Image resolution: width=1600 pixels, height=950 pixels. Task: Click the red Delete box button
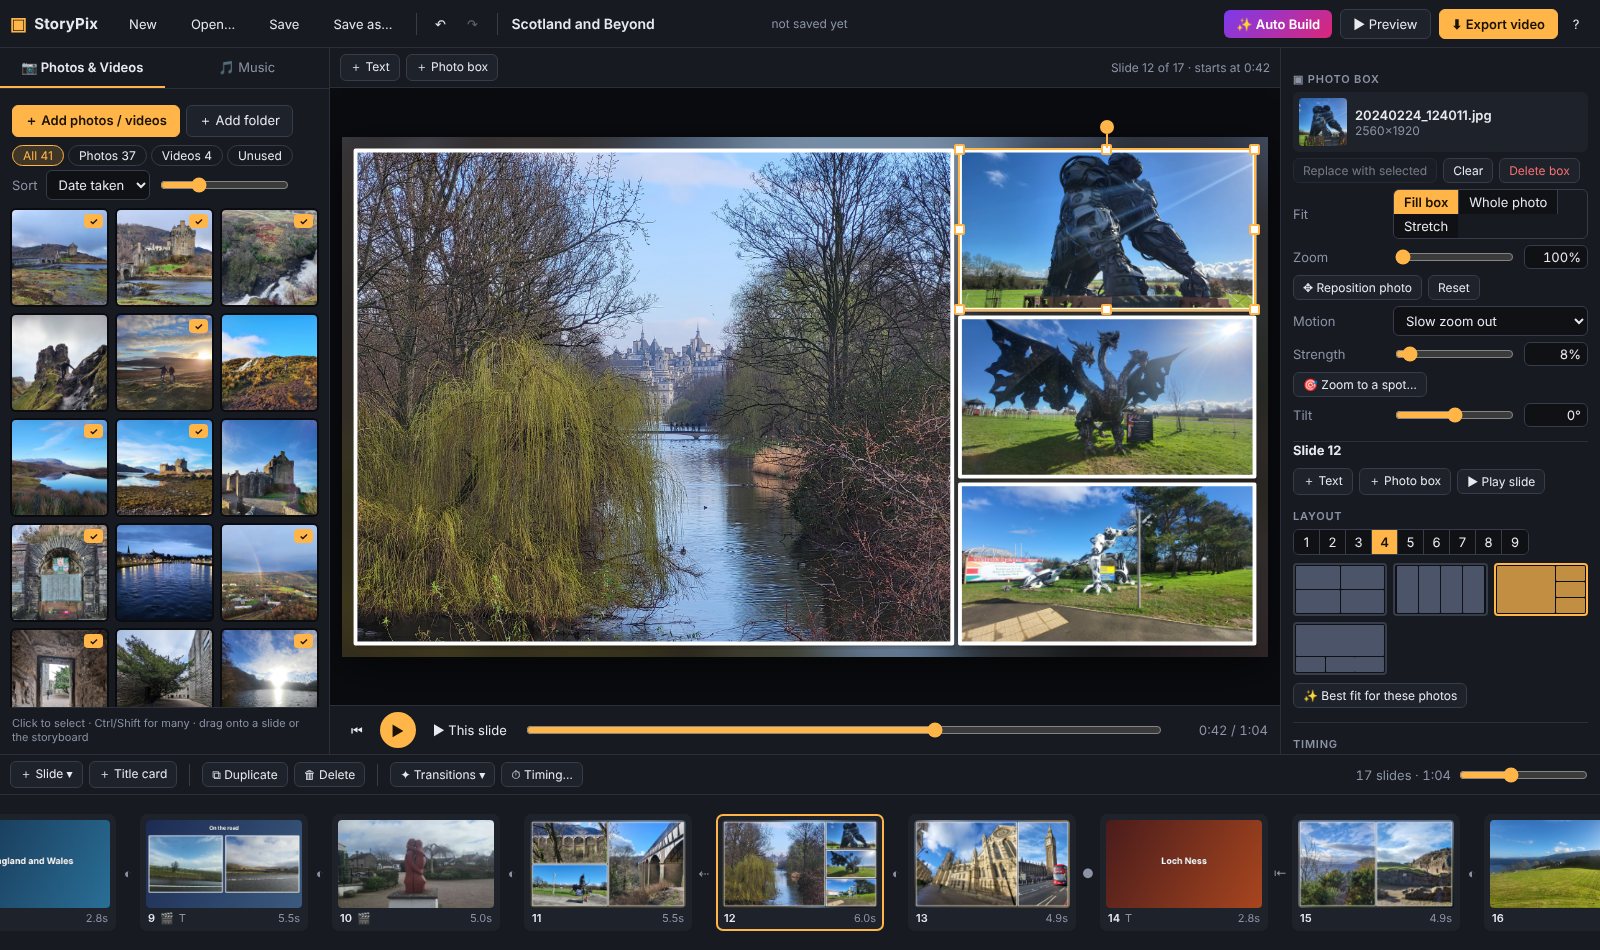[x=1539, y=171]
